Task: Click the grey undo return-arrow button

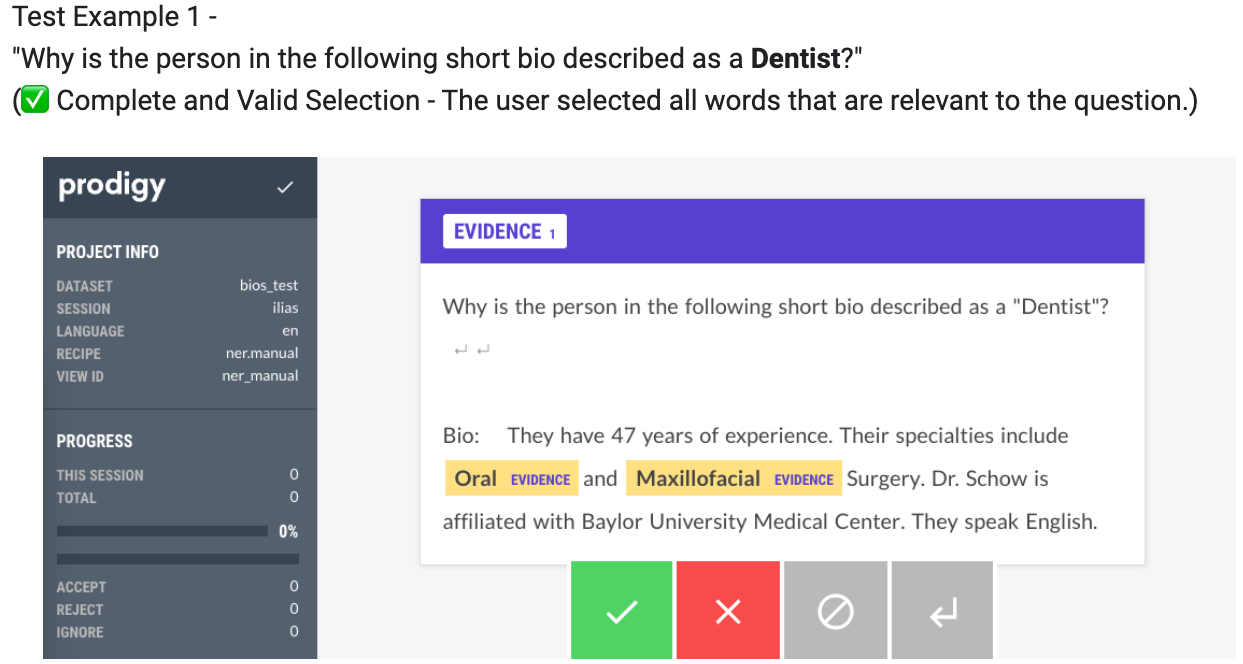Action: coord(942,611)
